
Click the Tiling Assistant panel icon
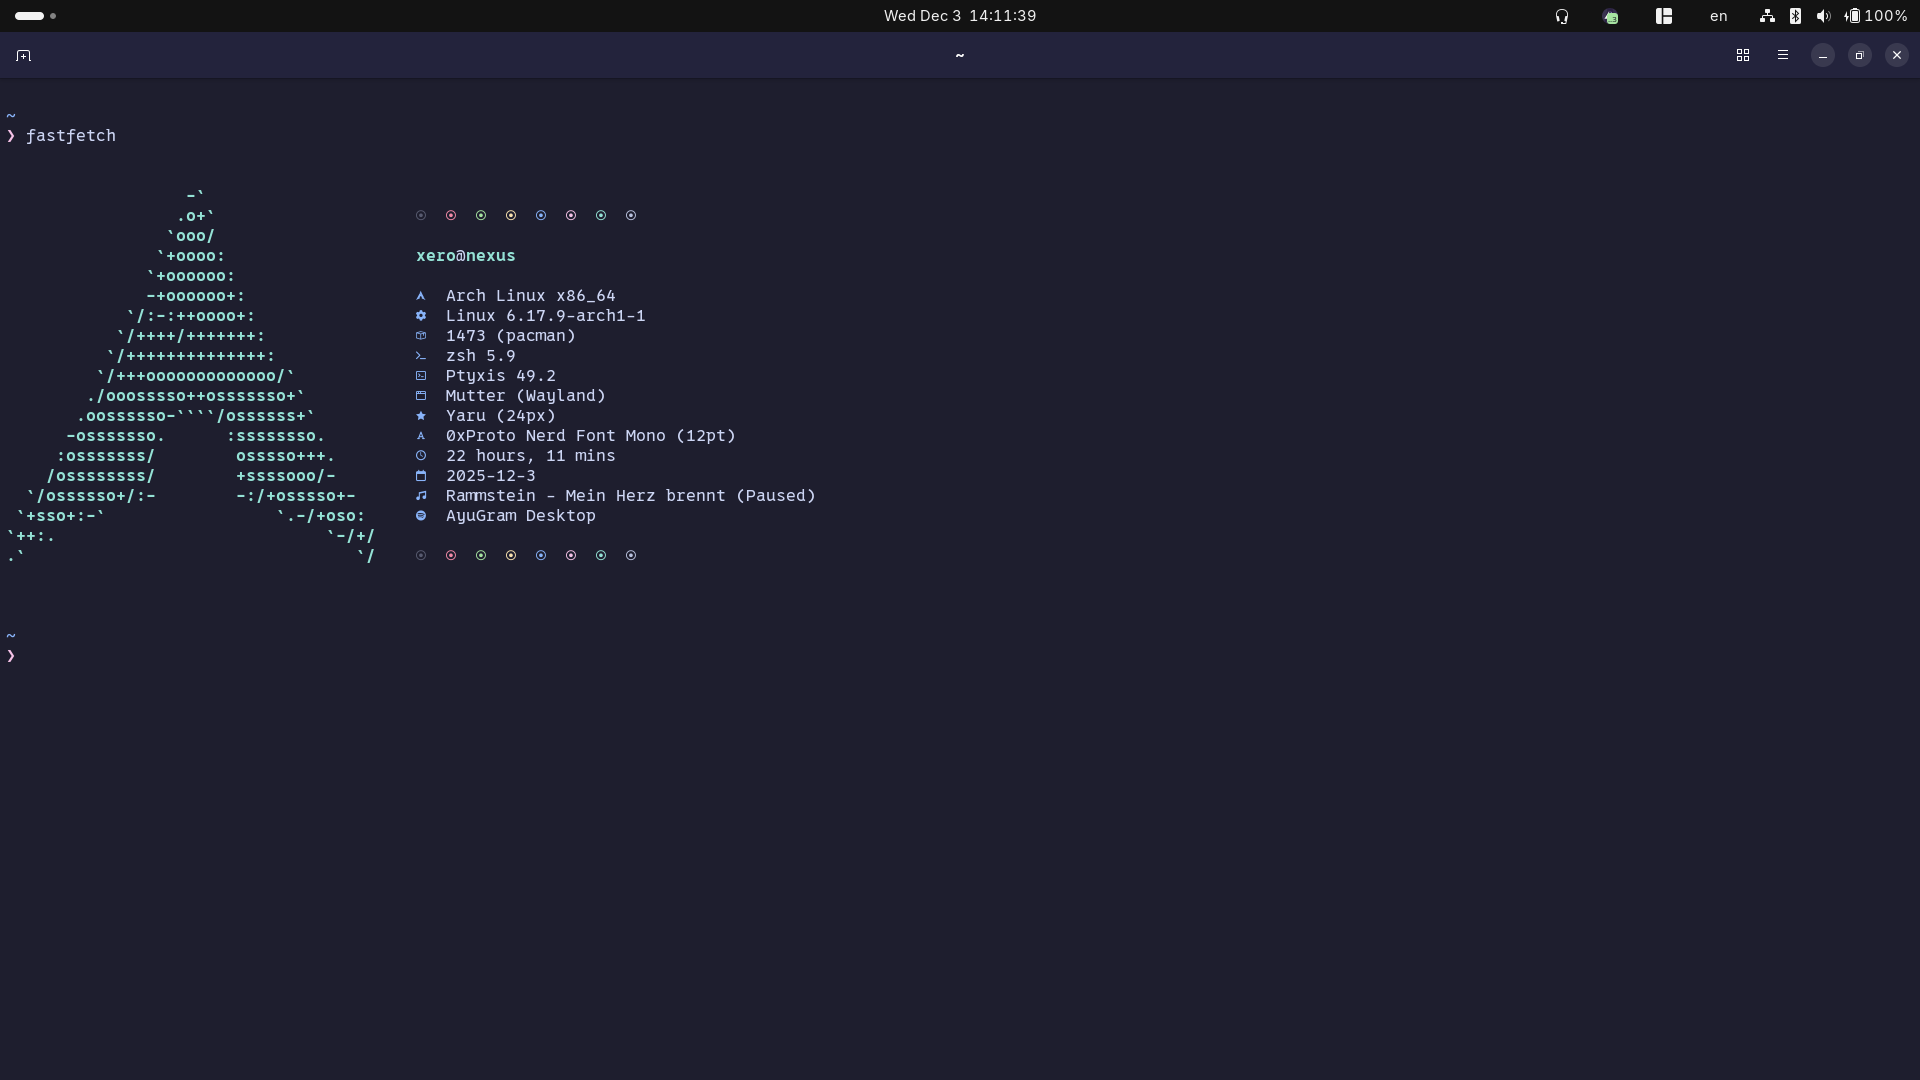point(1664,16)
